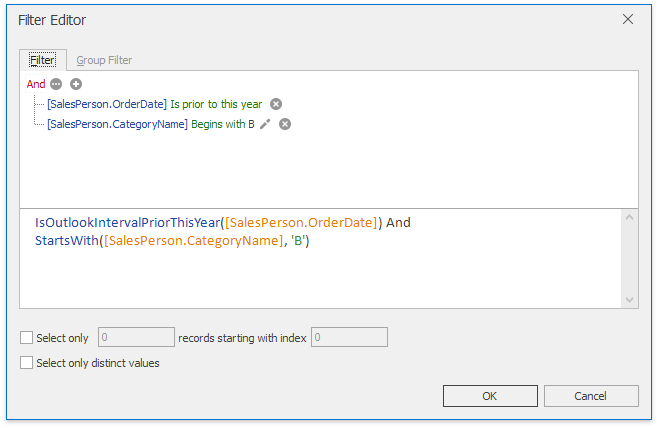
Task: Click the Select only record count field
Action: click(x=135, y=338)
